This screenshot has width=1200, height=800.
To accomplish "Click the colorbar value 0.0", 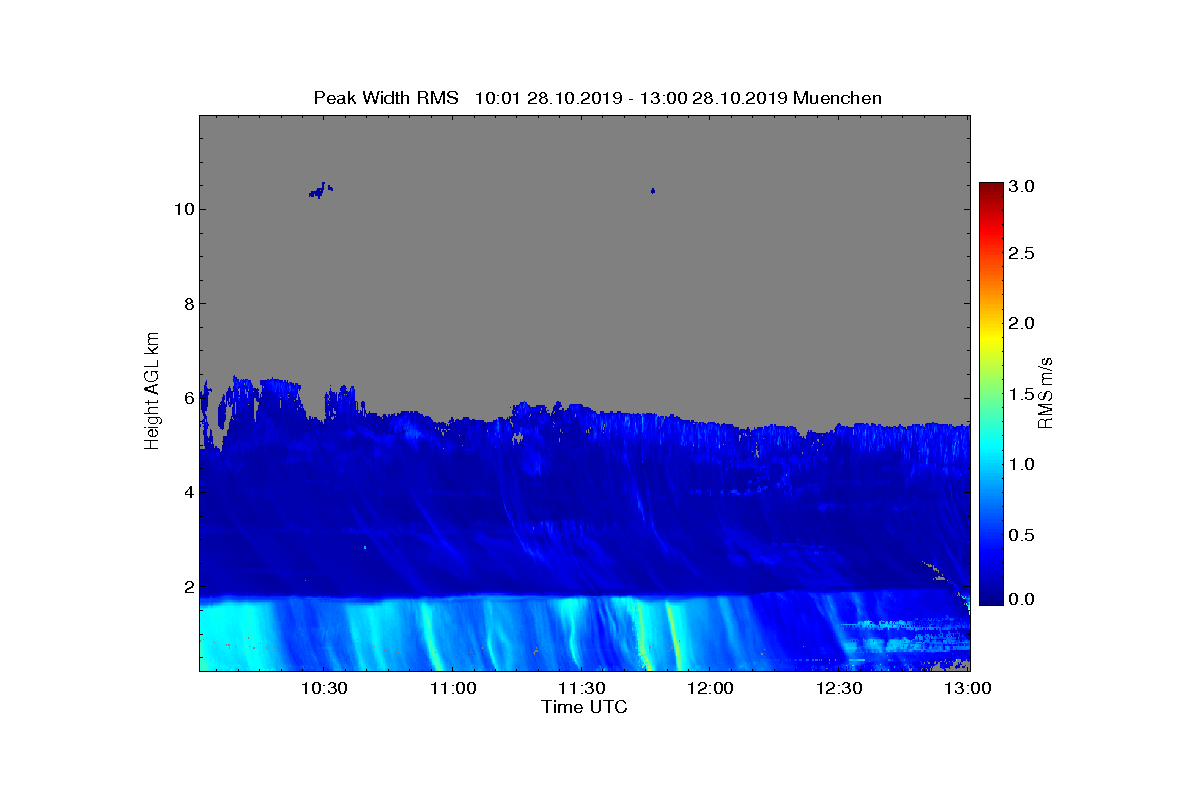I will [1022, 598].
